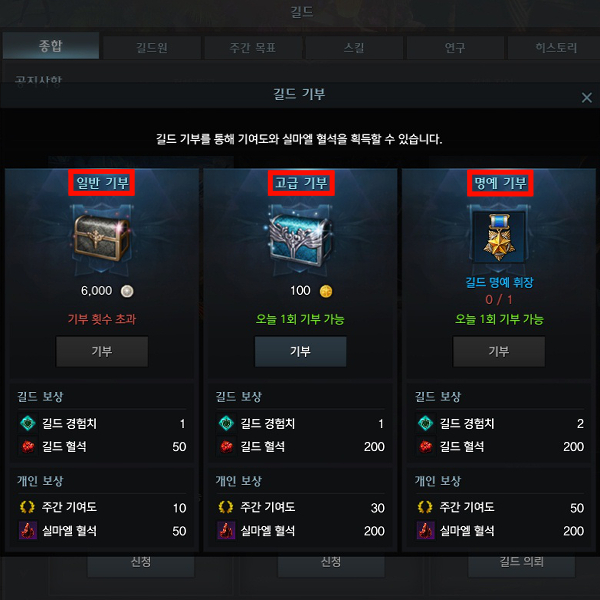
Task: Click the silver coin icon next to 6,000
Action: (127, 292)
